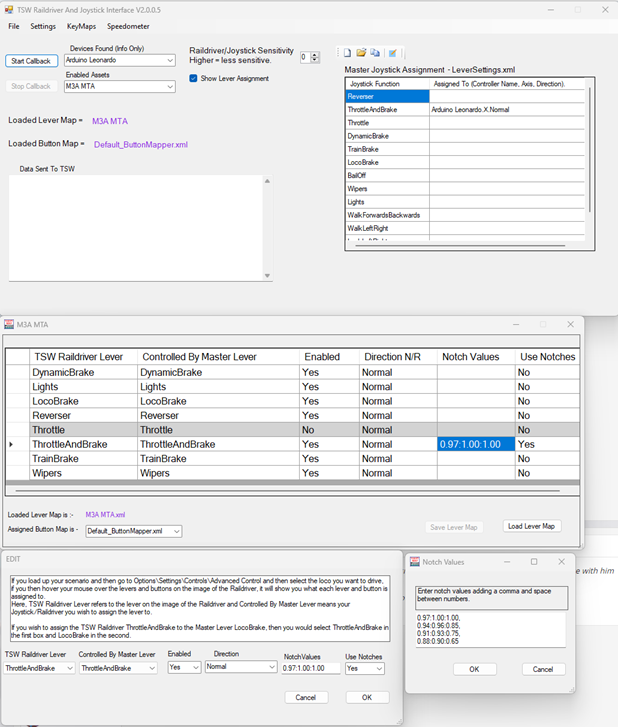618x727 pixels.
Task: Open the Devices Found dropdown
Action: [x=170, y=60]
